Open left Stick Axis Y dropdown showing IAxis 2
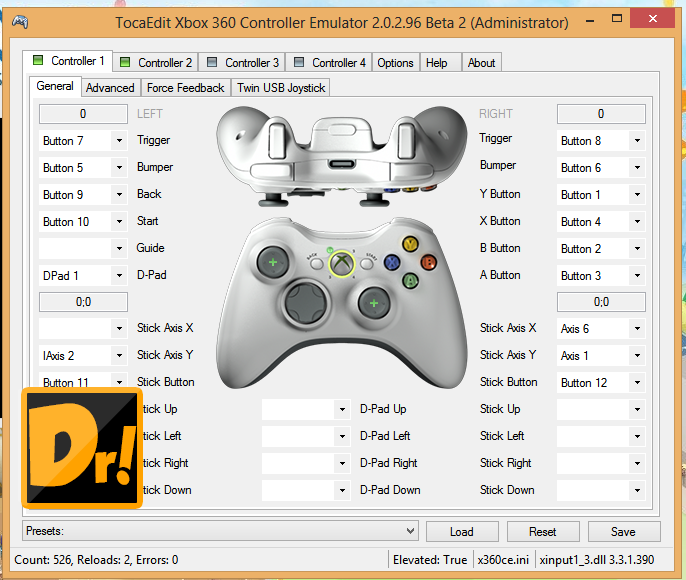The width and height of the screenshot is (686, 580). (x=83, y=356)
